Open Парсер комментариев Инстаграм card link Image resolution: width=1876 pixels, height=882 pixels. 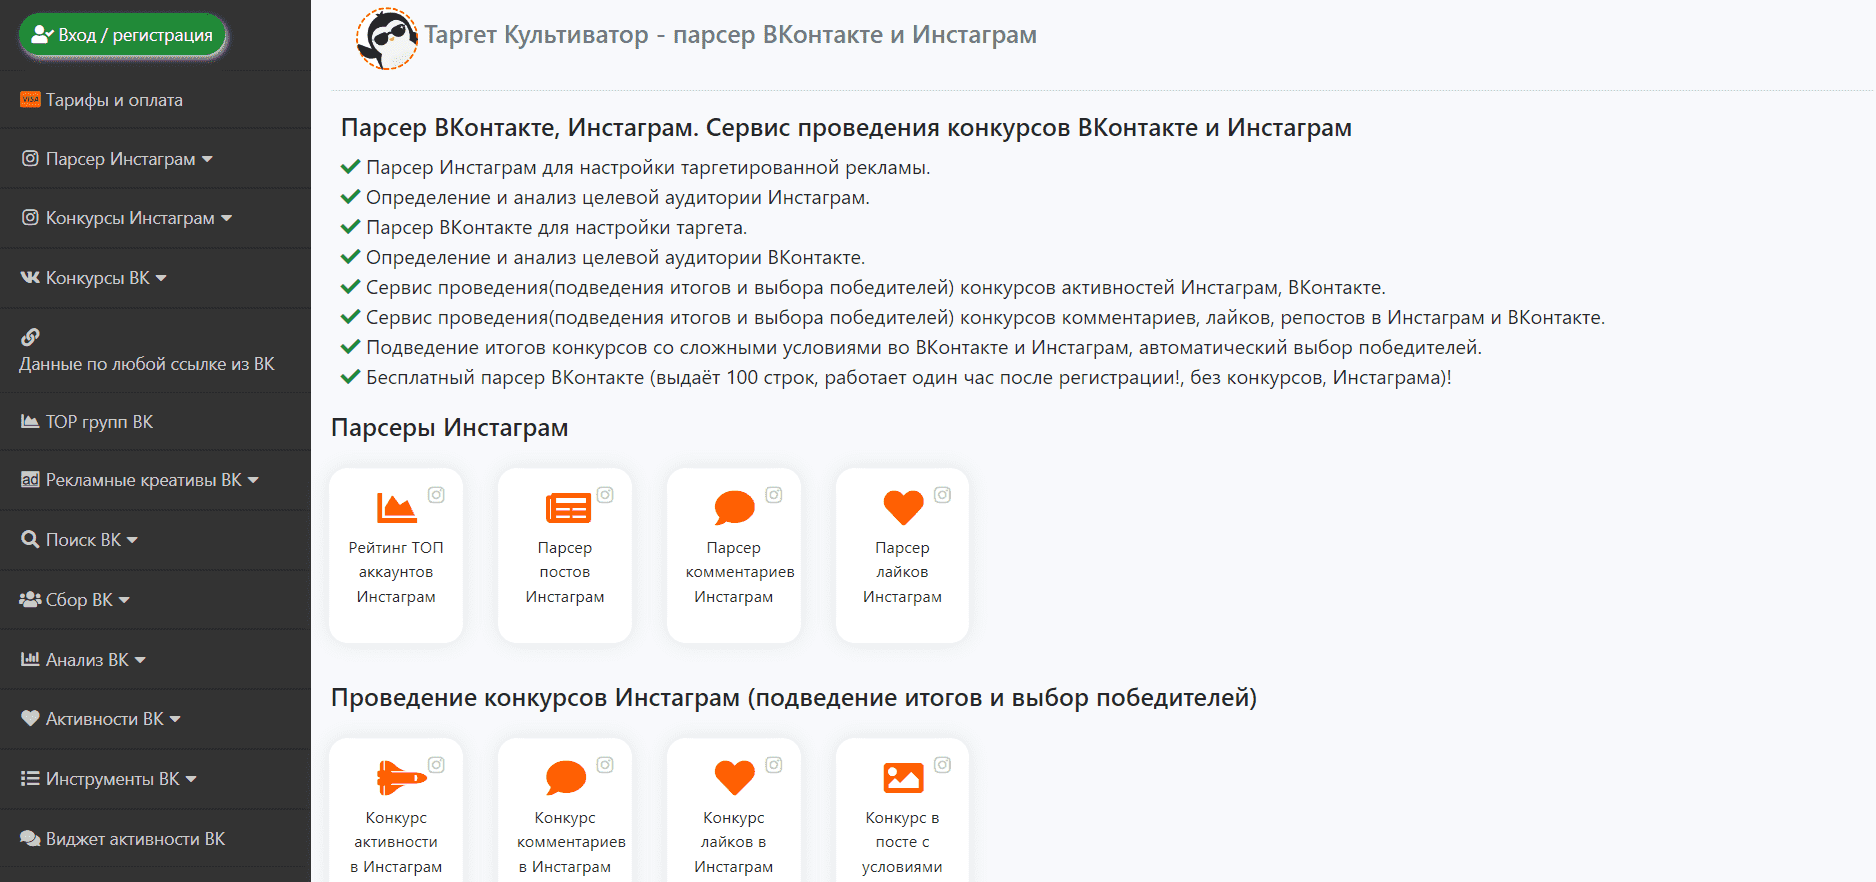coord(739,572)
